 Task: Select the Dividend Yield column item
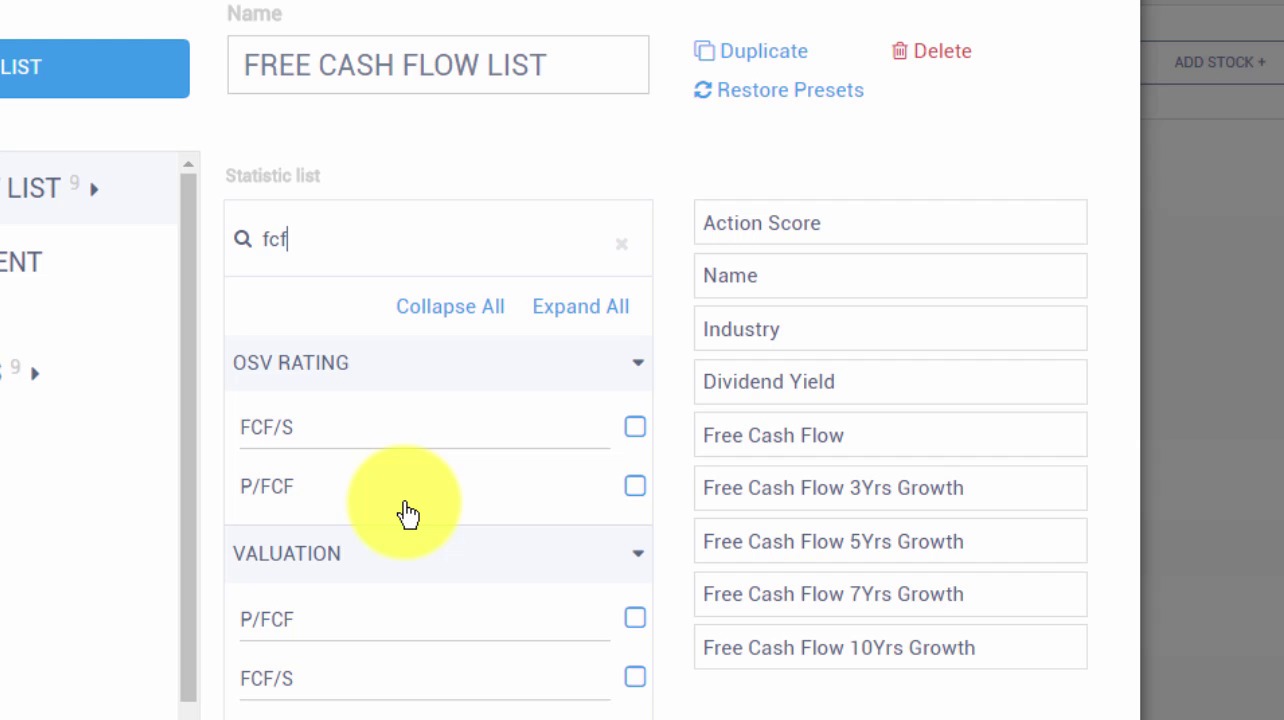tap(890, 382)
